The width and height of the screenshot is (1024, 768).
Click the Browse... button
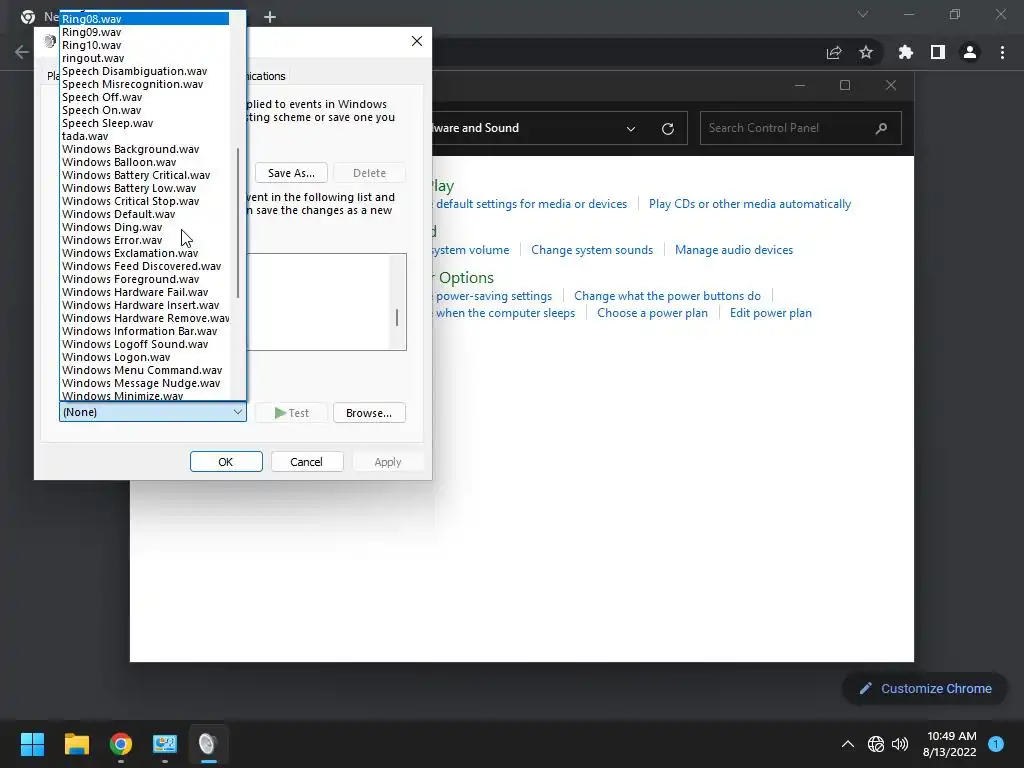click(369, 413)
